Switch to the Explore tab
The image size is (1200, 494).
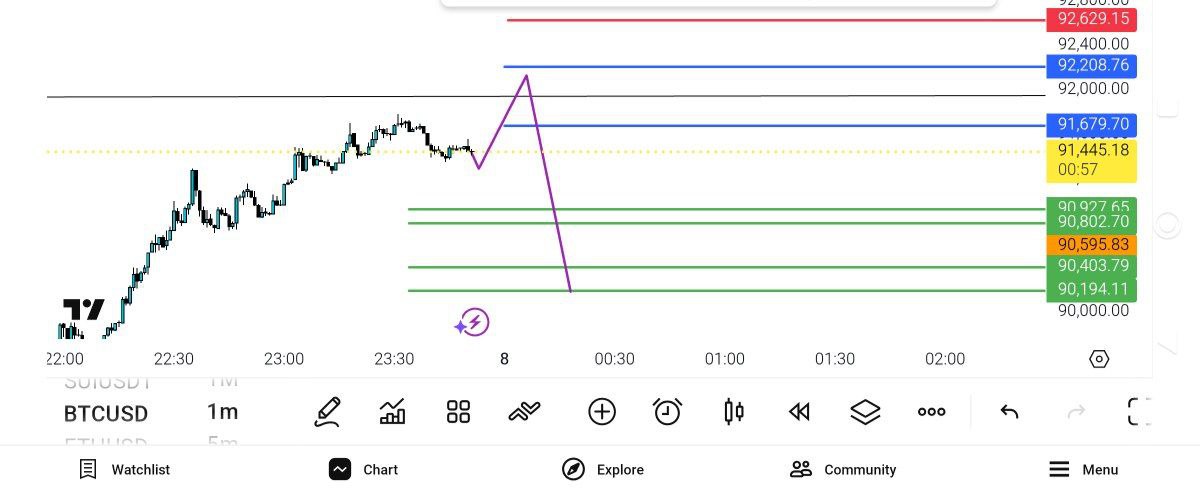point(602,469)
